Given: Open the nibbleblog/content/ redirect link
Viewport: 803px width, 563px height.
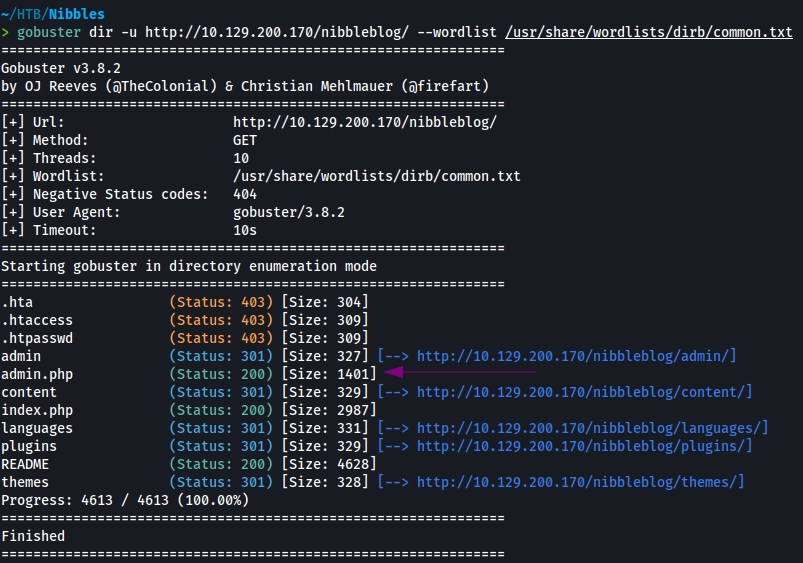Looking at the screenshot, I should point(584,392).
